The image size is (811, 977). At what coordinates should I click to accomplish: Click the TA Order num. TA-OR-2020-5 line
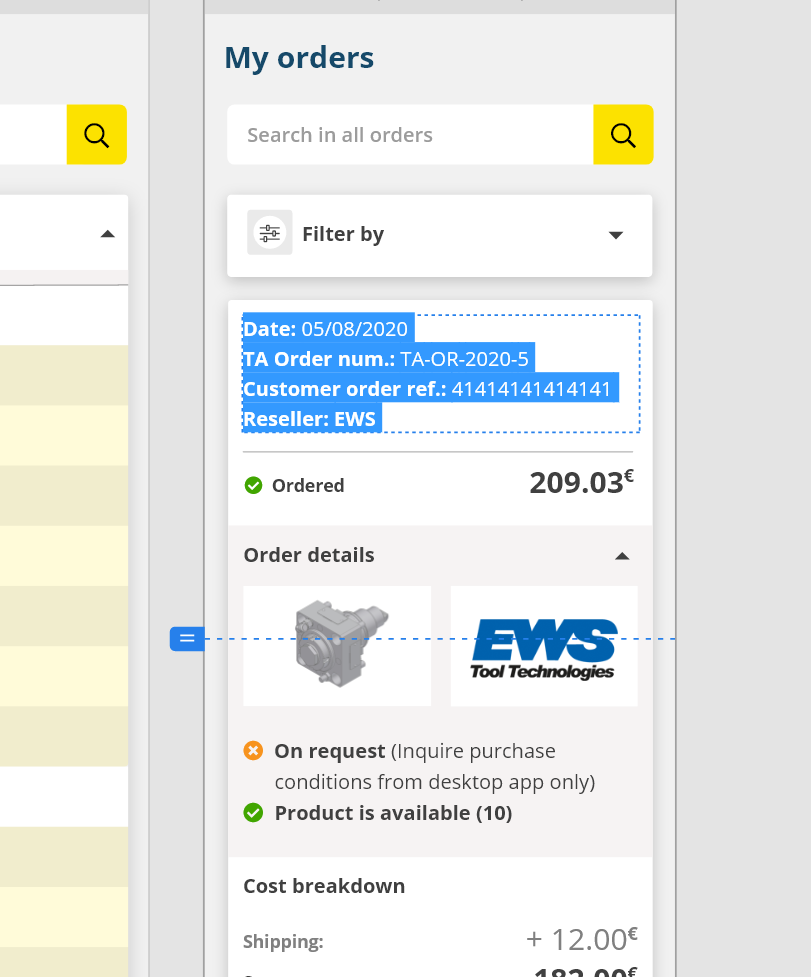click(x=386, y=359)
